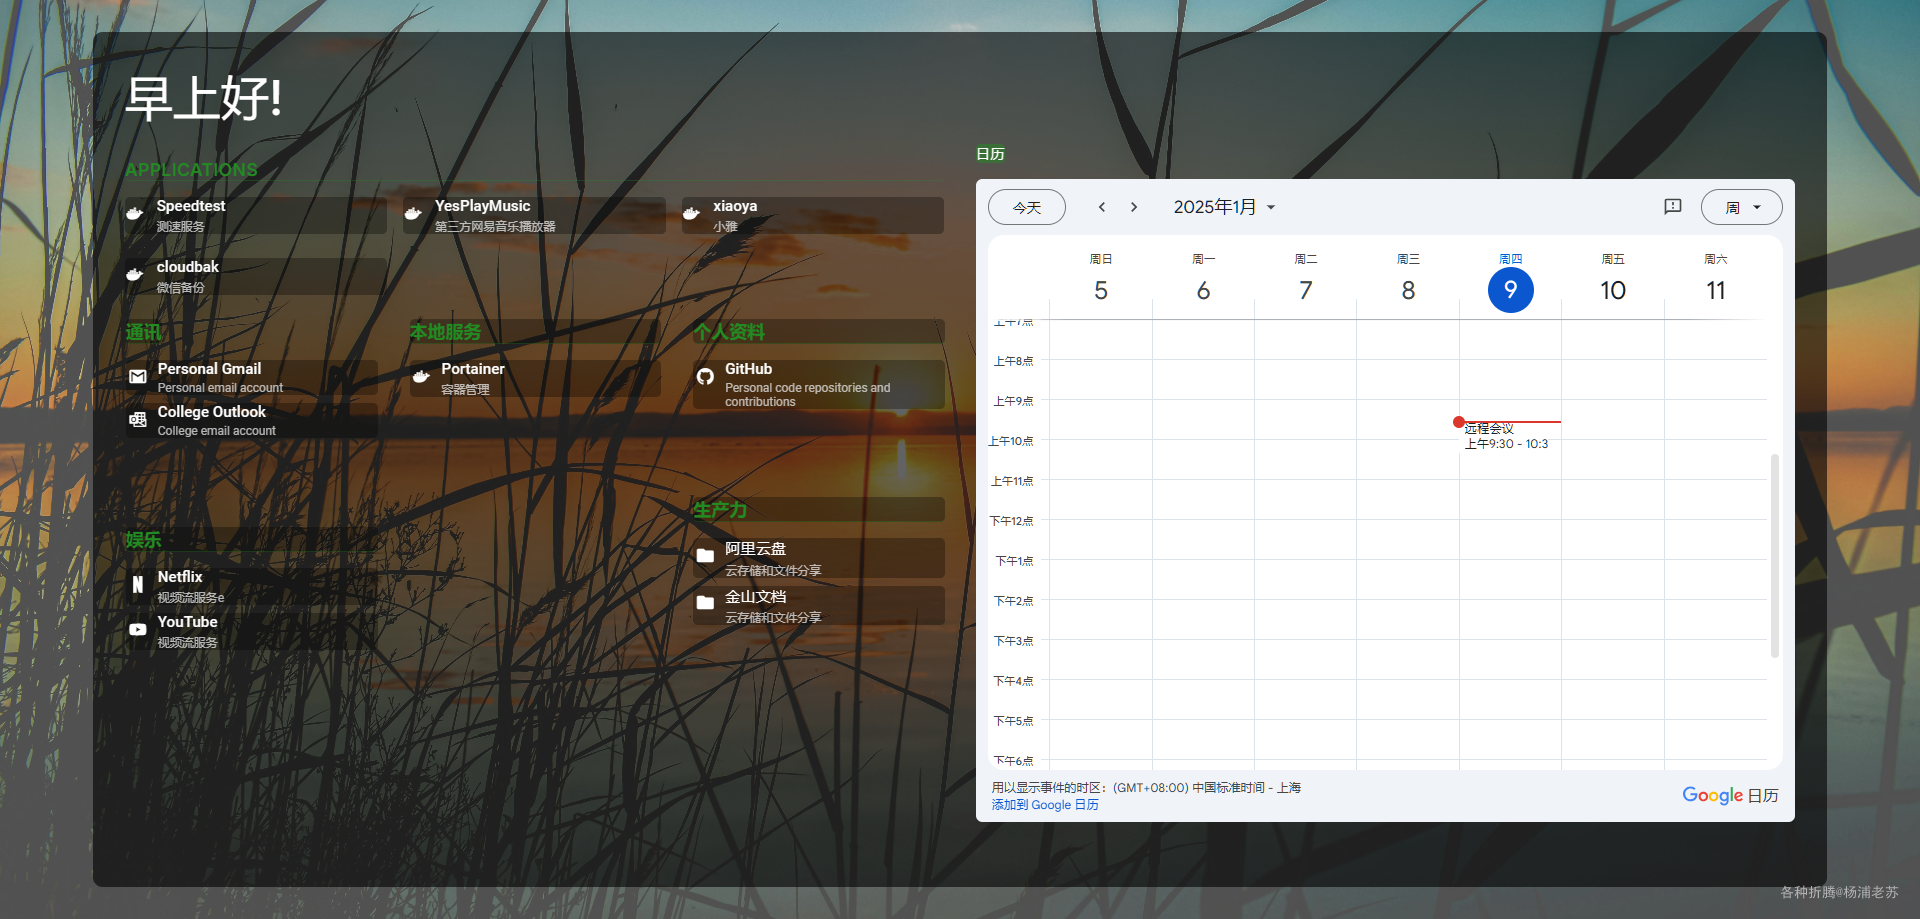Open the 阿里云盘 link
The image size is (1920, 919).
coord(819,558)
